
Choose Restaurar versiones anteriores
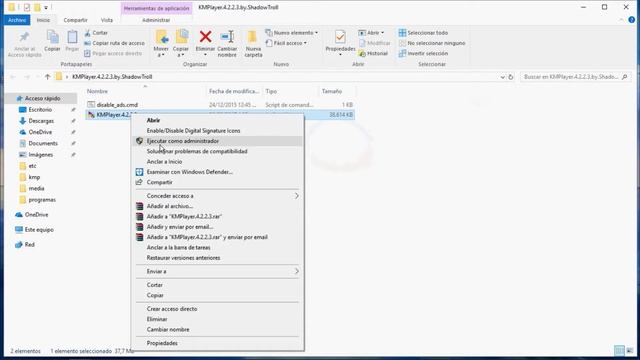click(218, 258)
